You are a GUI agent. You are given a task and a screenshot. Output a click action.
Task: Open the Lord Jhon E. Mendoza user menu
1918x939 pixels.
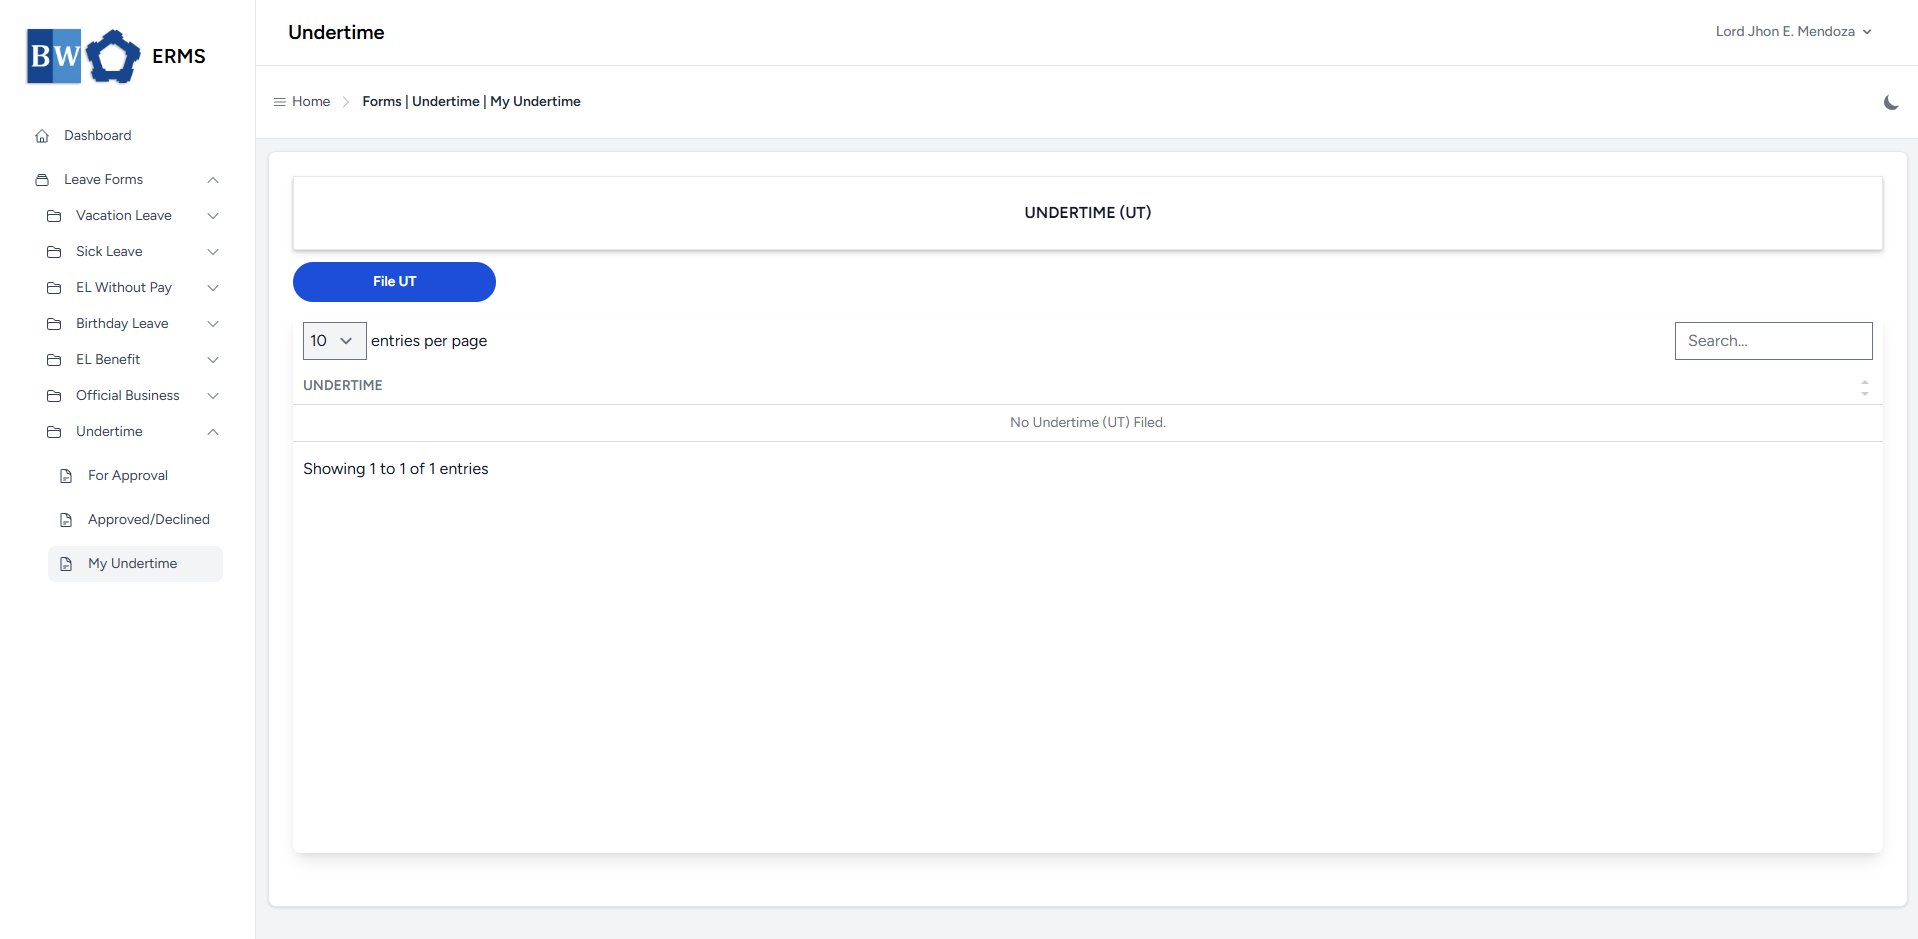coord(1793,32)
